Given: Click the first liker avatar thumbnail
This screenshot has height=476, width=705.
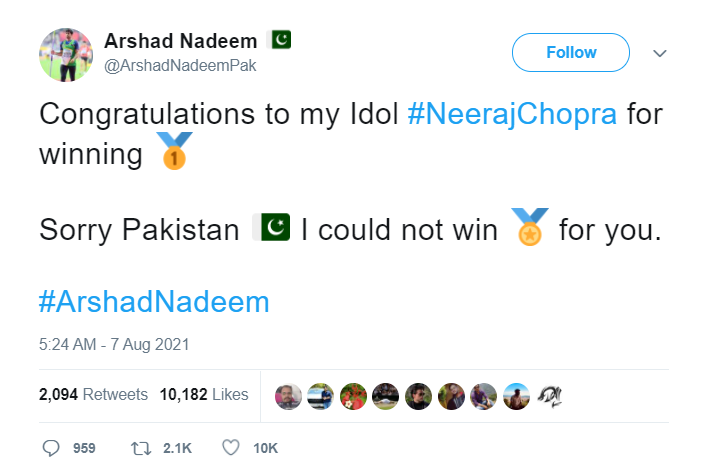Looking at the screenshot, I should tap(288, 396).
